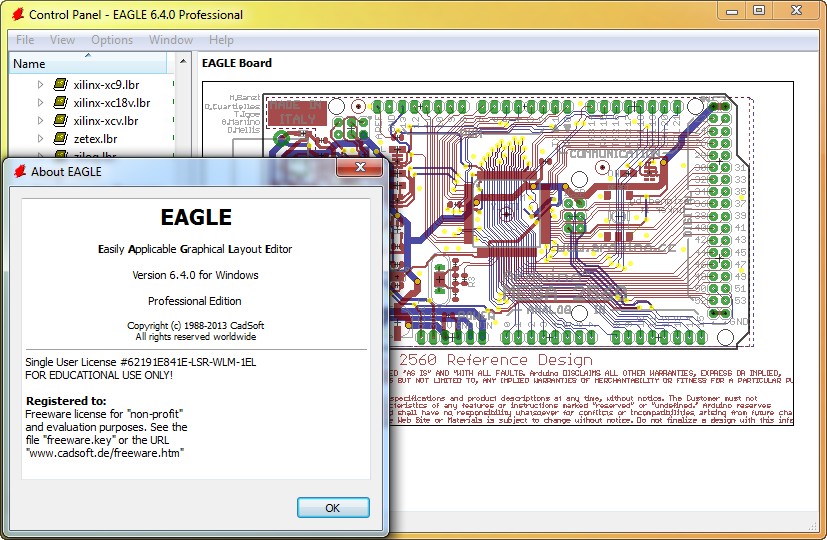Expand the xilinx-xc18v.lbr tree node
Viewport: 827px width, 540px height.
tap(41, 103)
